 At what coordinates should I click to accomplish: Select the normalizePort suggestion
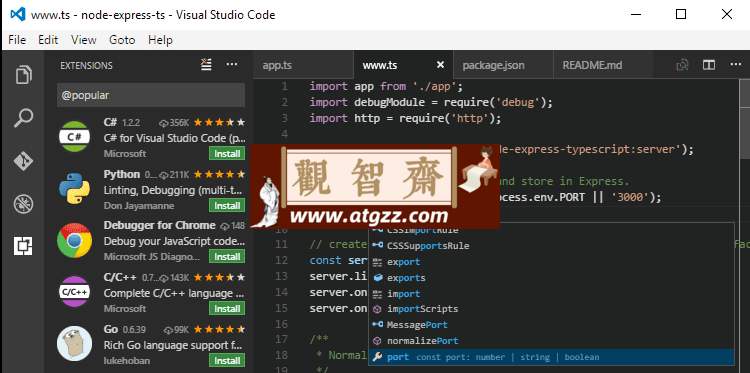pos(551,340)
